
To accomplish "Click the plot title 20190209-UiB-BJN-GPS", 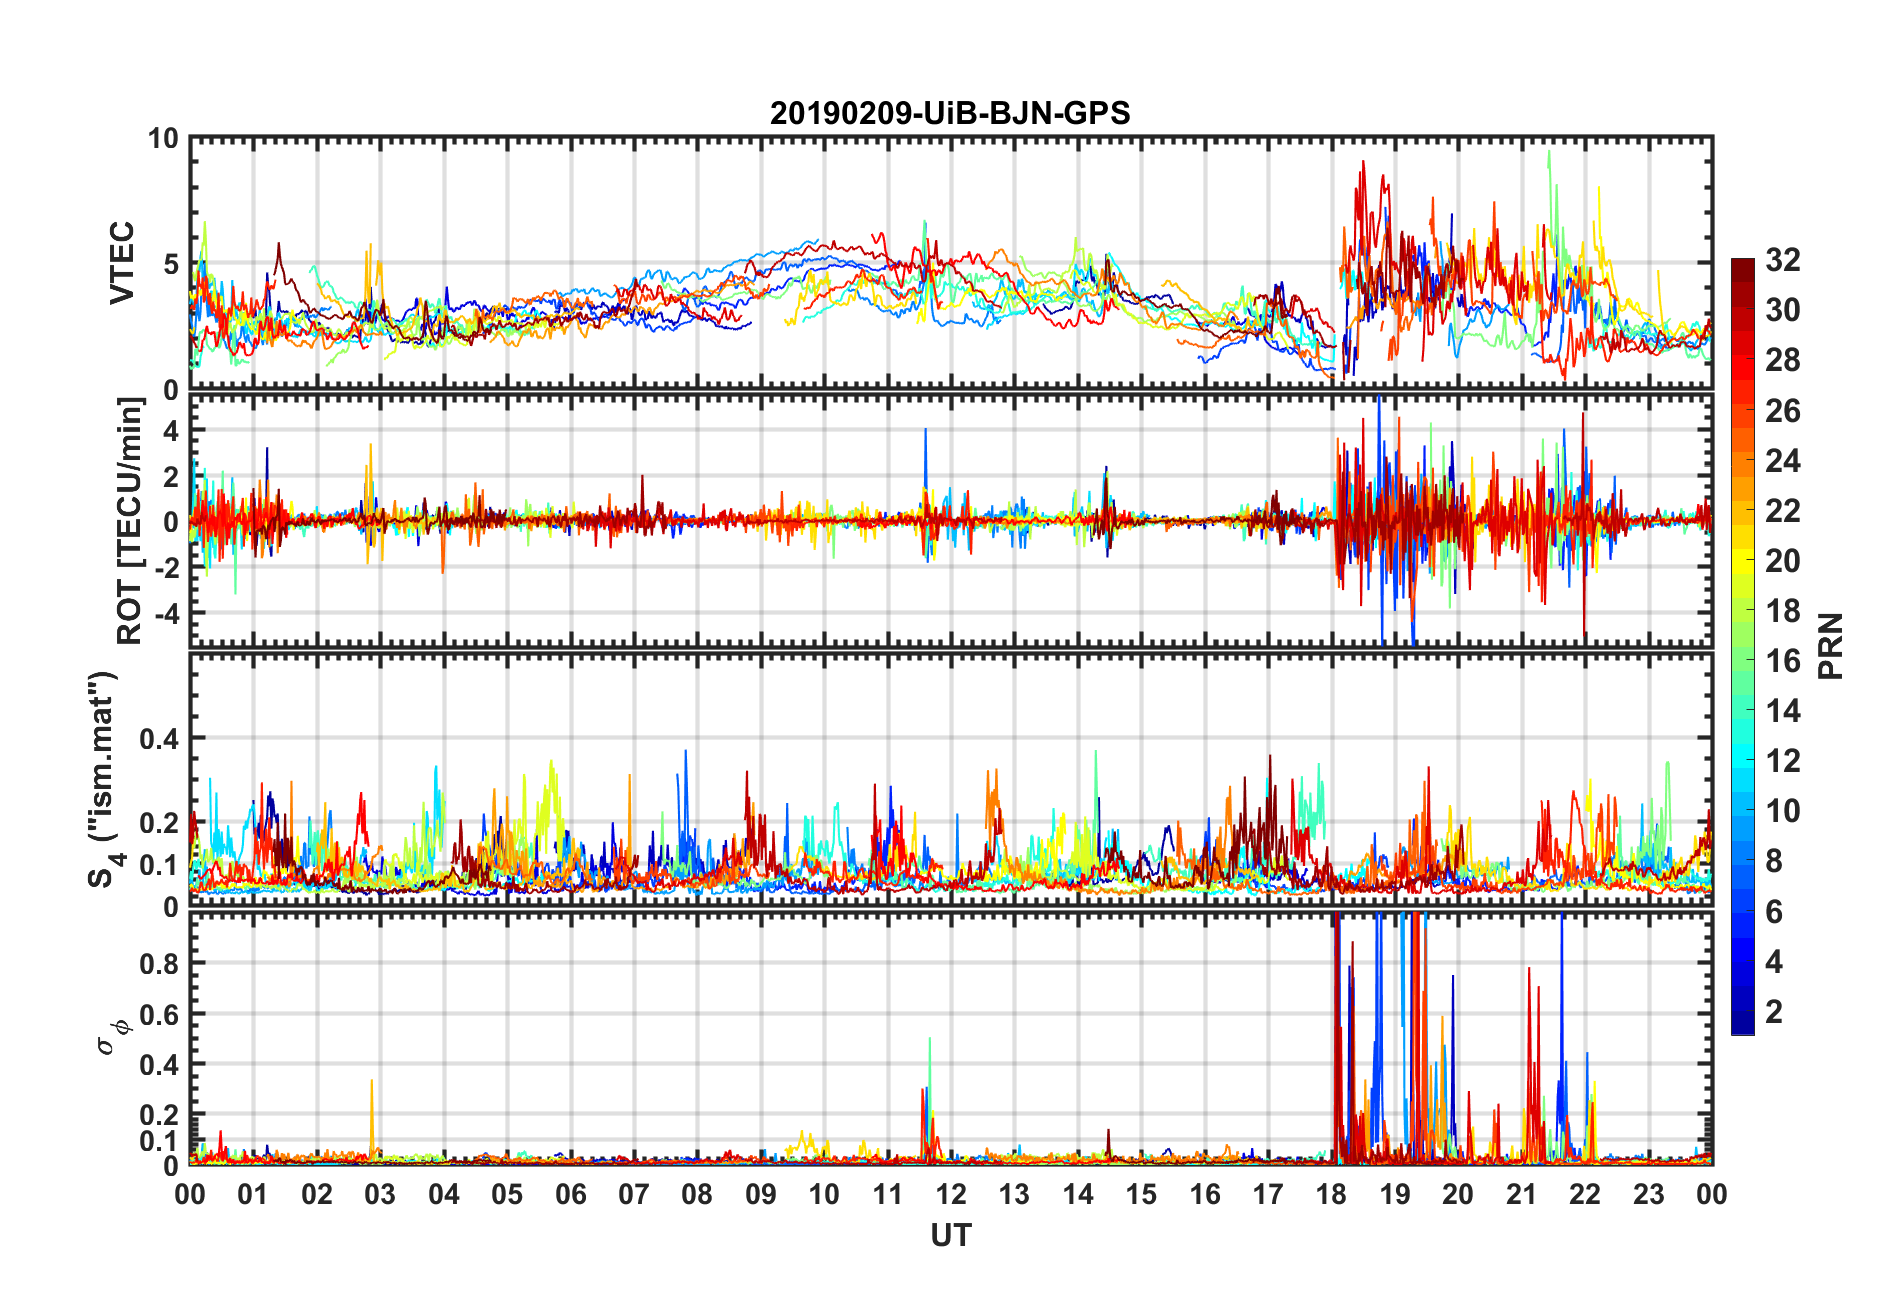I will (x=950, y=113).
